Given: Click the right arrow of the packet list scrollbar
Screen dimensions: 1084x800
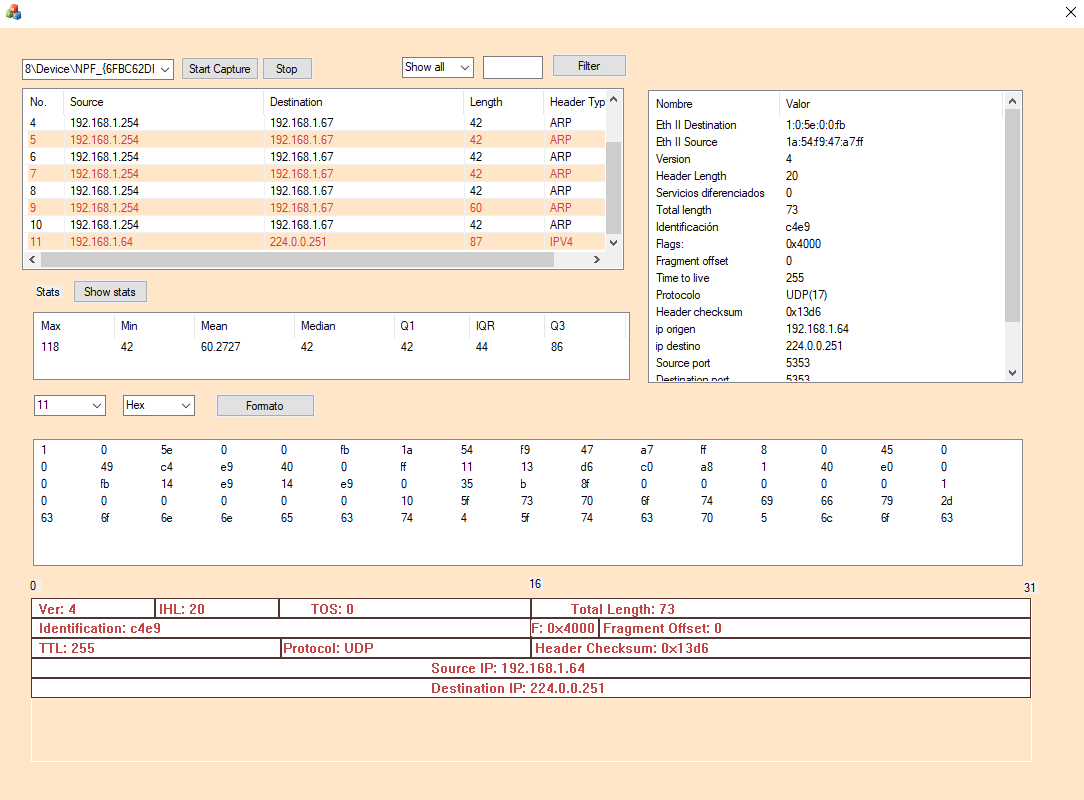Looking at the screenshot, I should (597, 259).
